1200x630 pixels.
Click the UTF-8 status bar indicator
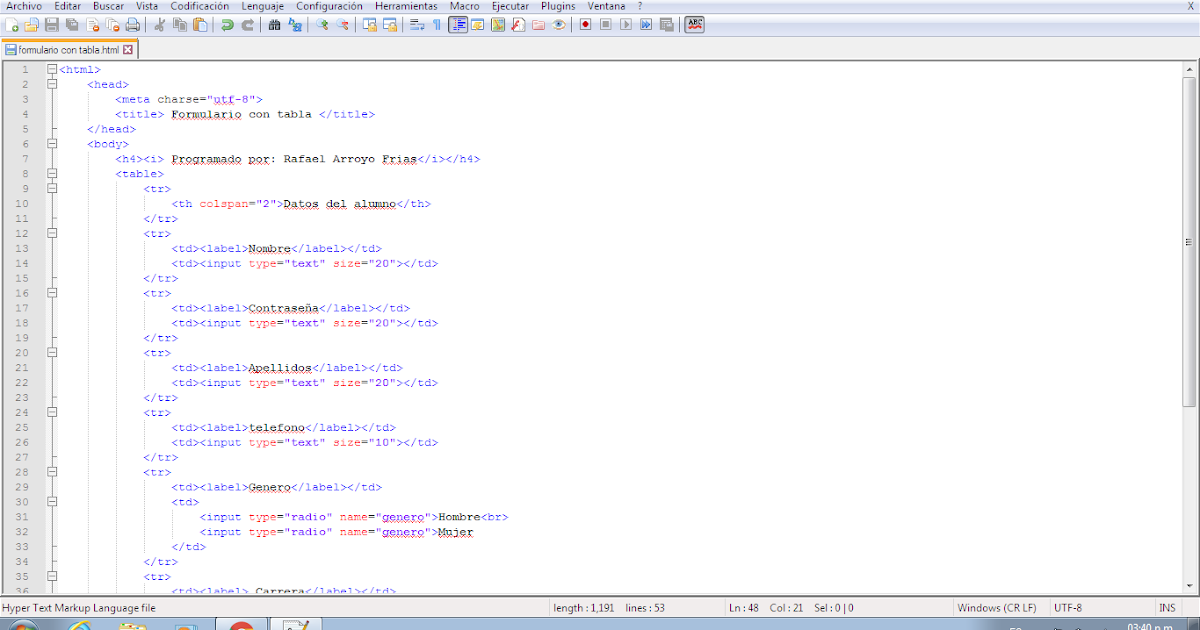(x=1066, y=607)
